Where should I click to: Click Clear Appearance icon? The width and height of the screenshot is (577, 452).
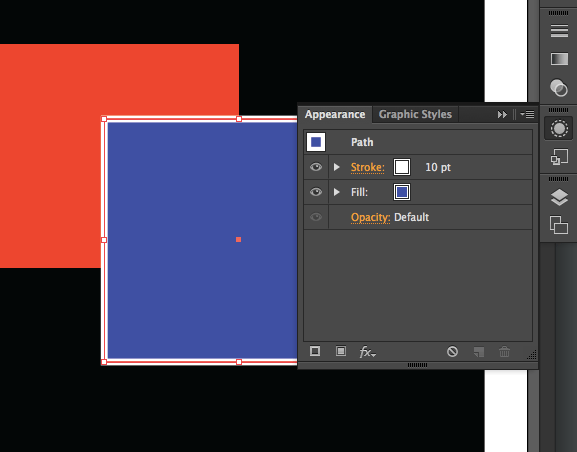(x=452, y=352)
